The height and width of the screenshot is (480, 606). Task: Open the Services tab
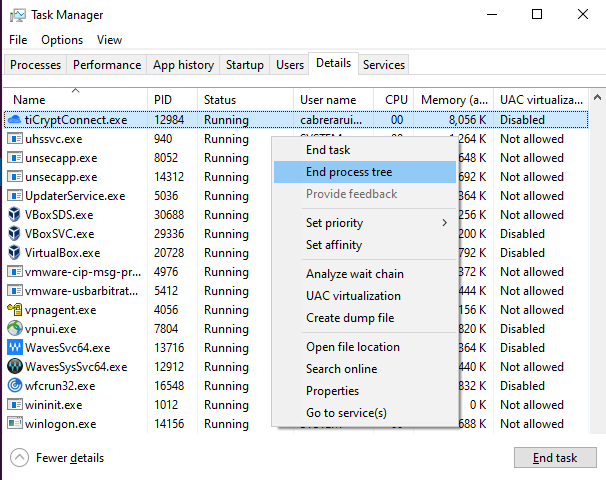[384, 65]
